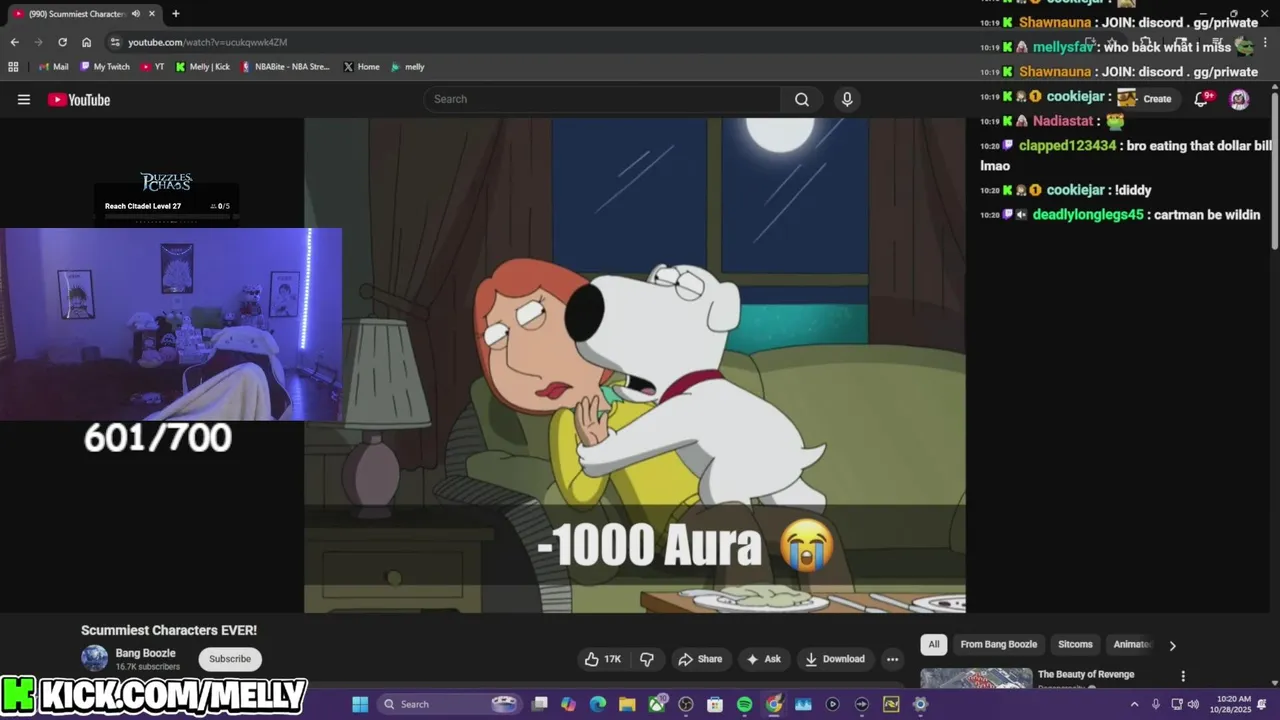Viewport: 1280px width, 720px height.
Task: Click the youtube.com address bar URL
Action: coord(208,42)
